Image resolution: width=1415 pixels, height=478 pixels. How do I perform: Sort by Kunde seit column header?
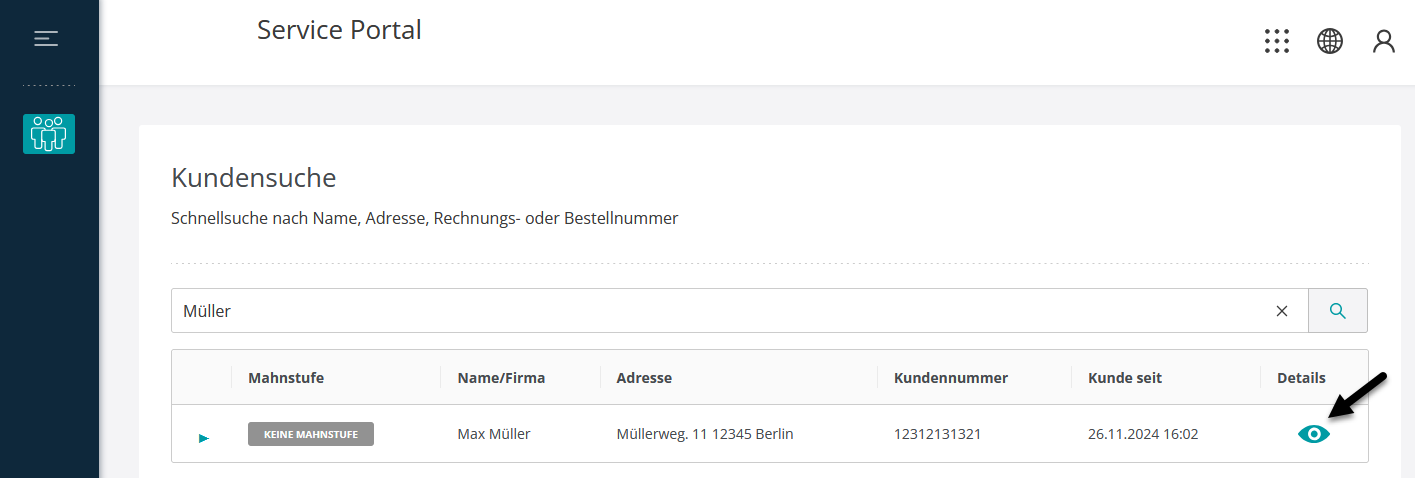[x=1125, y=378]
